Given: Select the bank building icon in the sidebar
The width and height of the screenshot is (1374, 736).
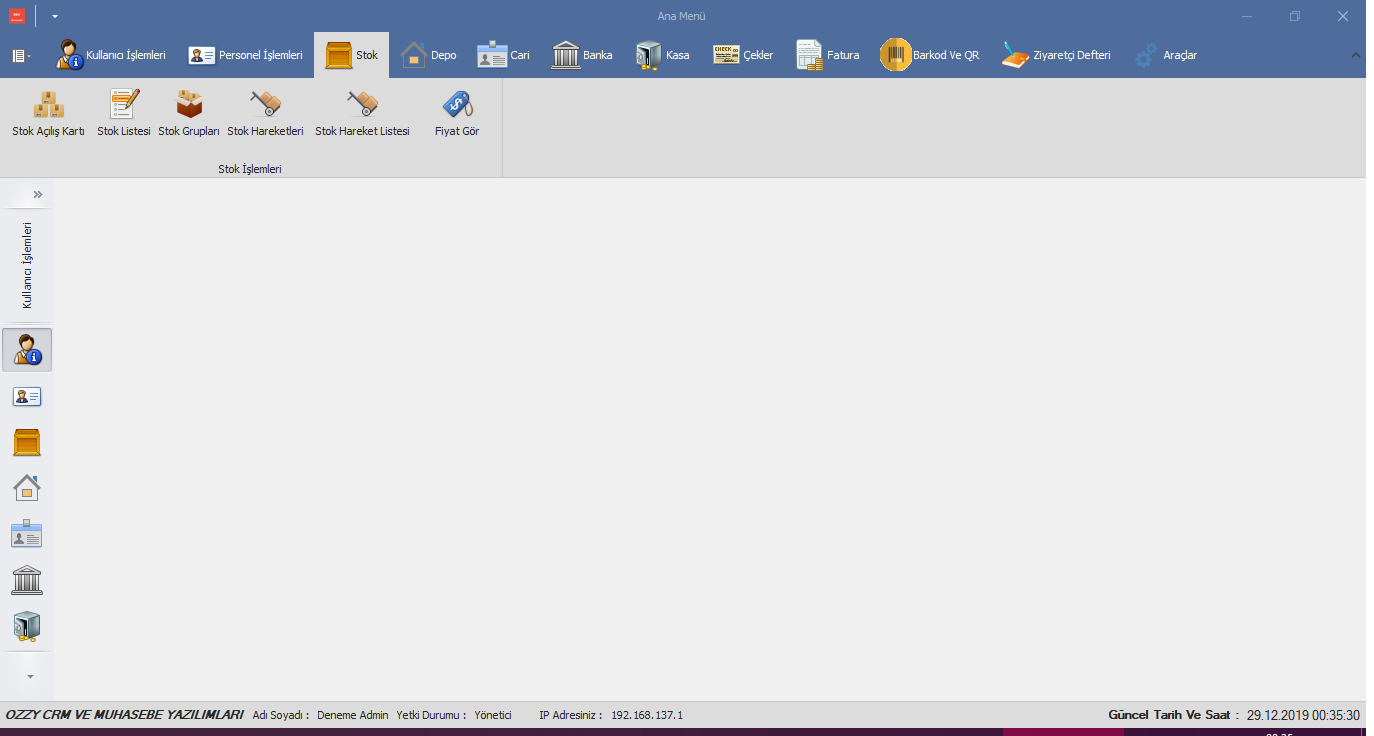Looking at the screenshot, I should [27, 580].
